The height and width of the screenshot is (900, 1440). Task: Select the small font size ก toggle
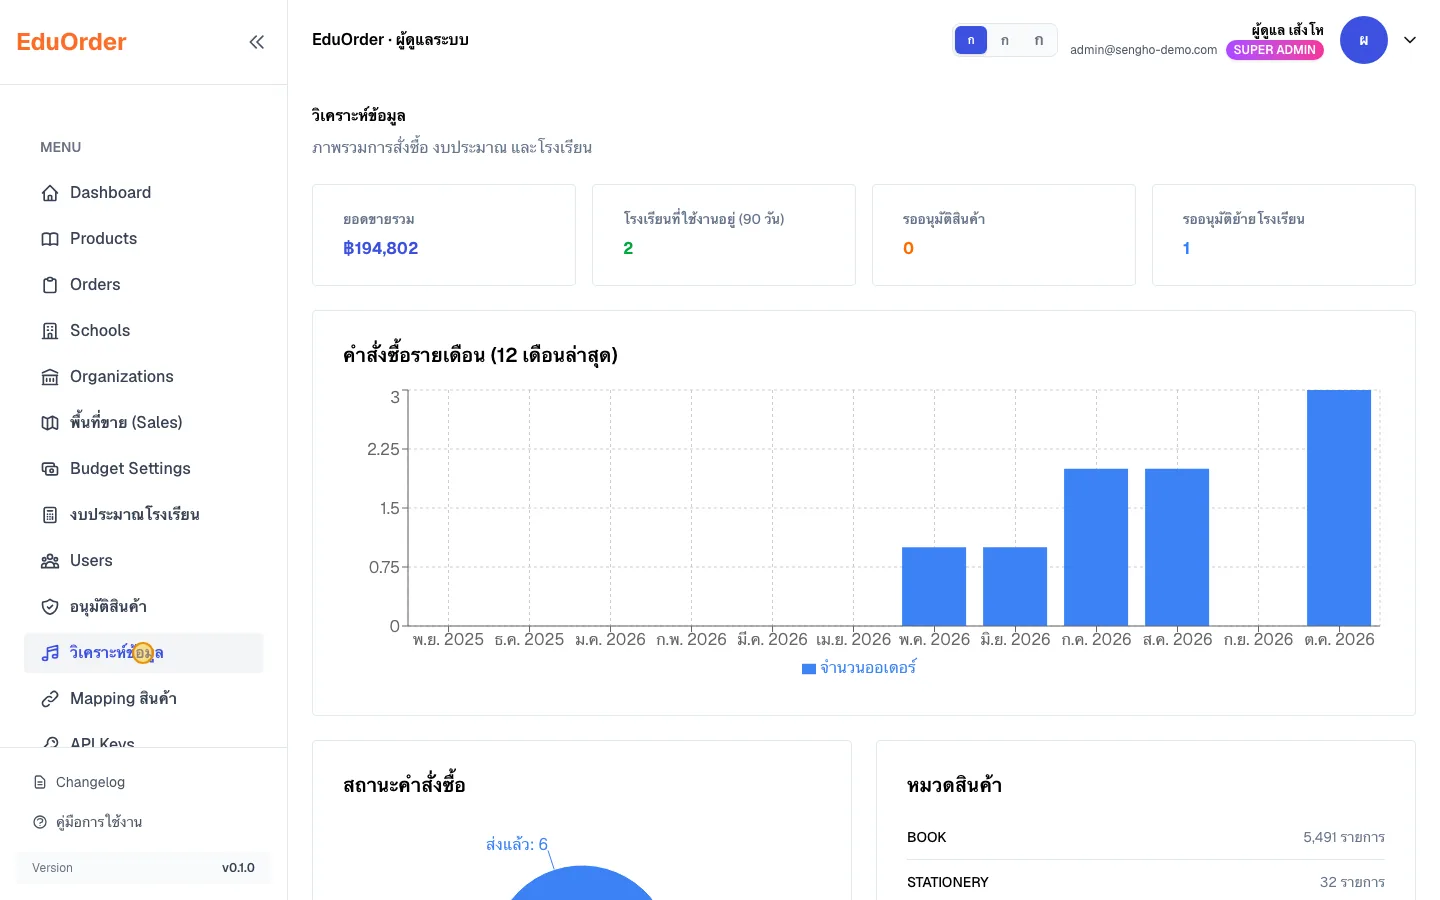click(x=971, y=40)
